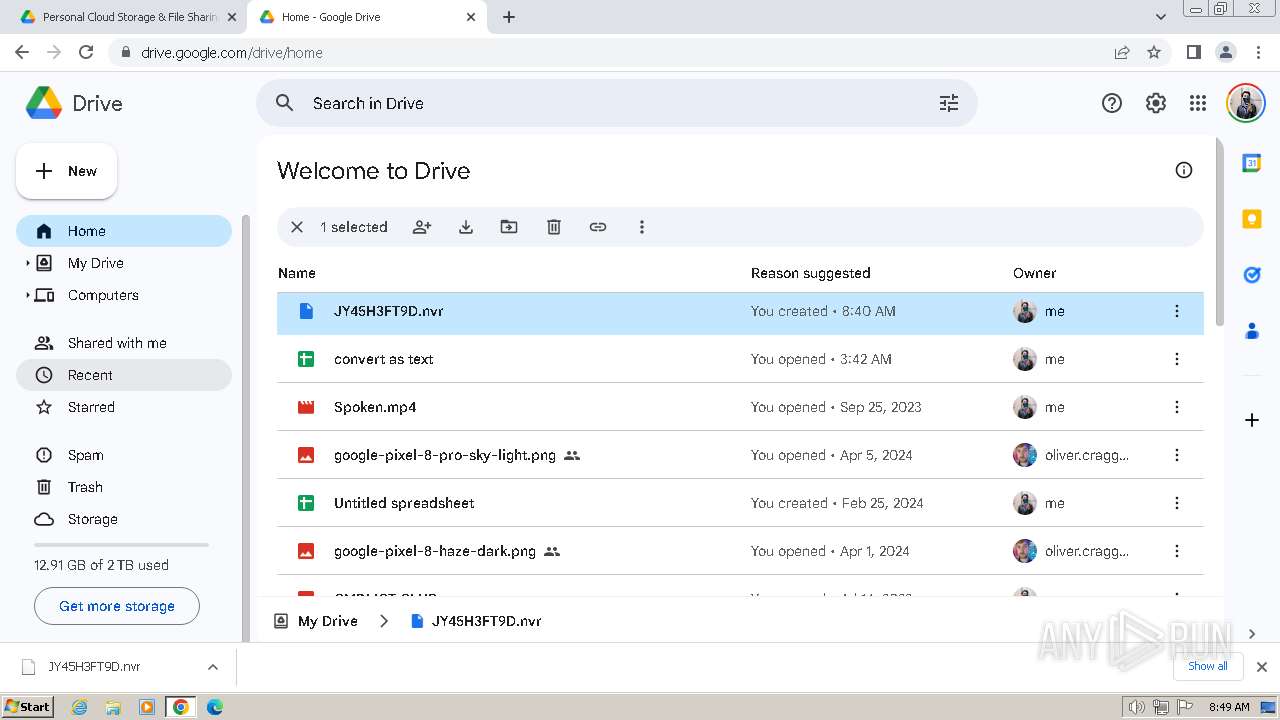Move selected file to trash icon
The height and width of the screenshot is (720, 1280).
[554, 227]
